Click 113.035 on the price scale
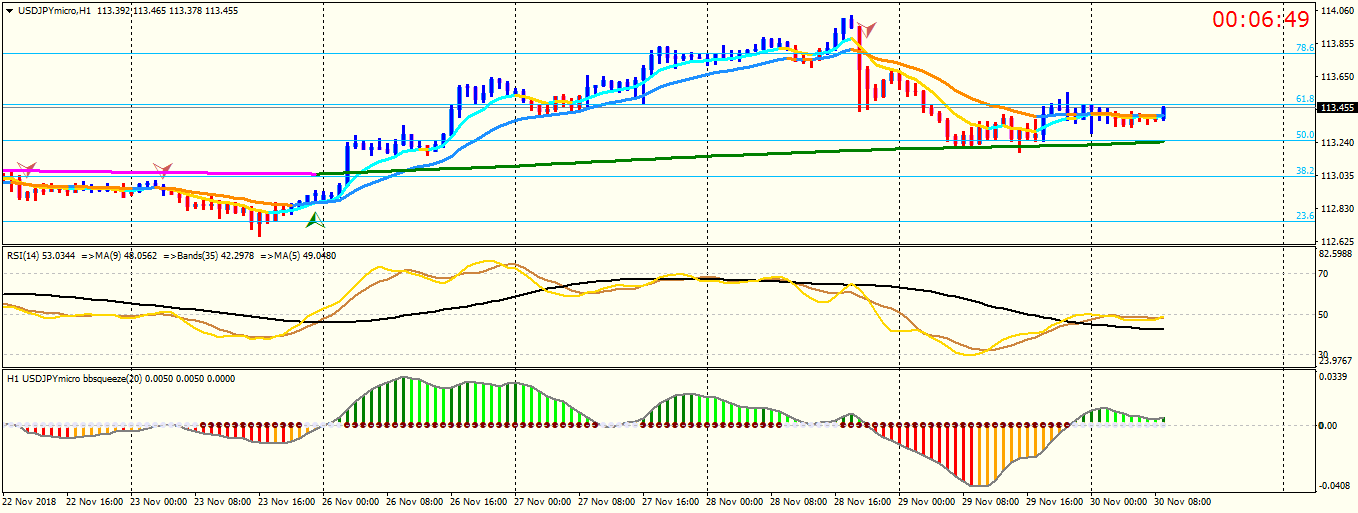Screen dimensions: 1358x513 pyautogui.click(x=1337, y=176)
